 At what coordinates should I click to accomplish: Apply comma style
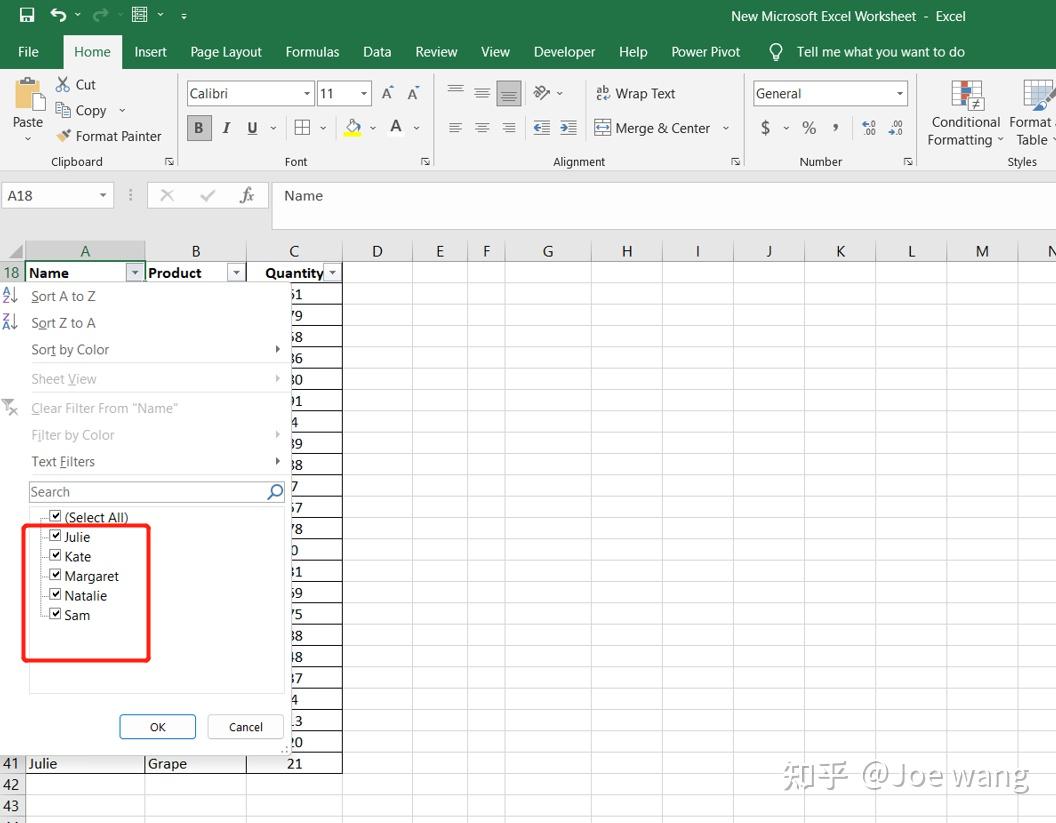click(835, 128)
